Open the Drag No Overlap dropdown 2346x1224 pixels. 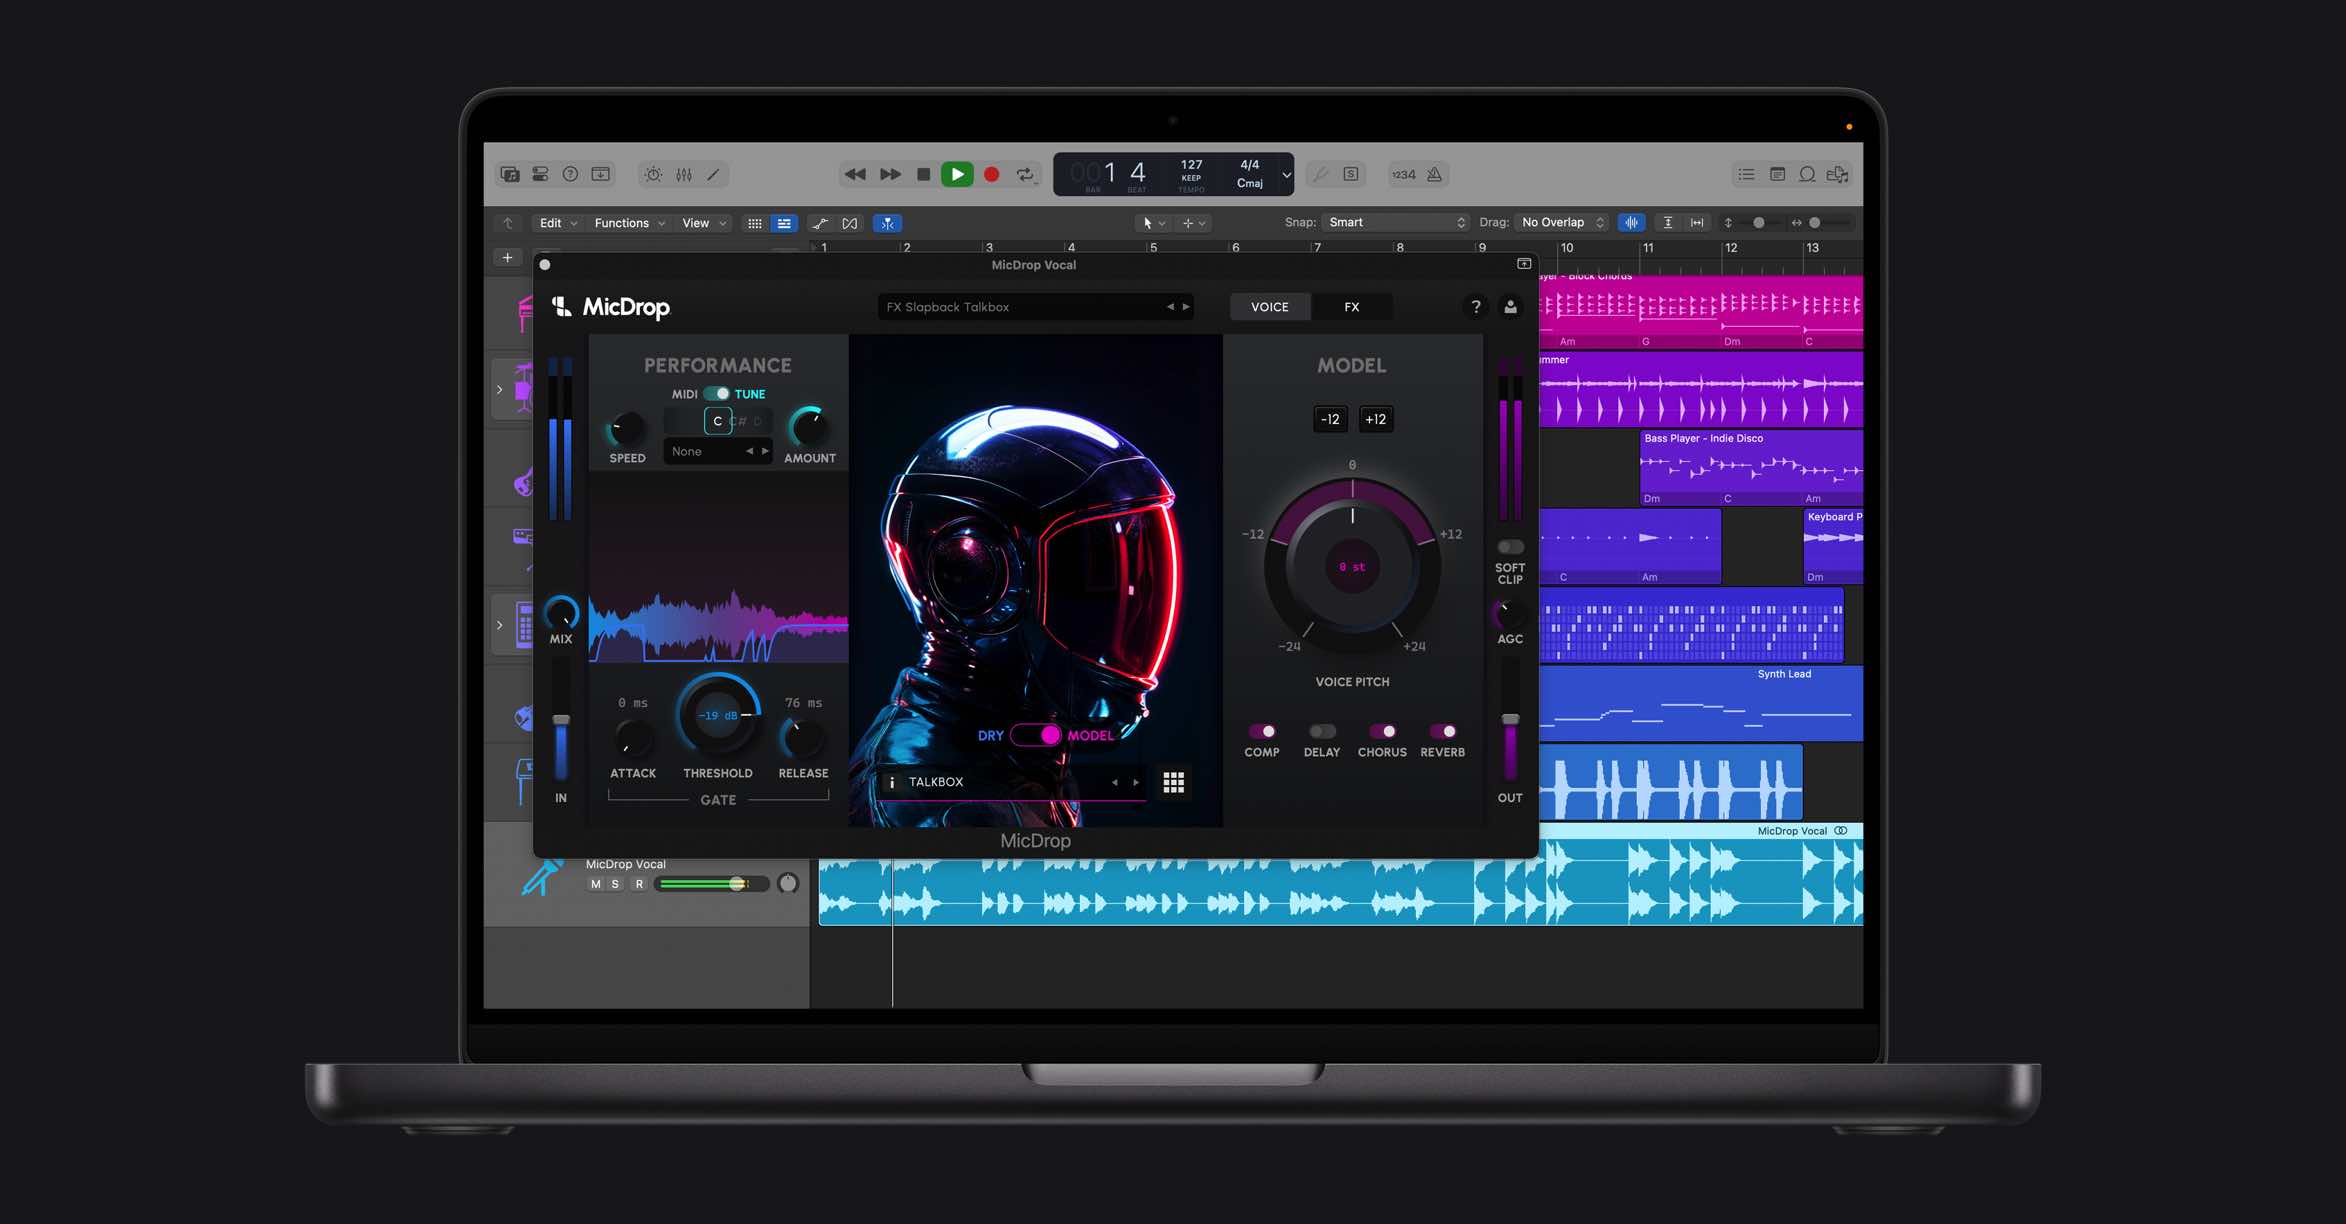tap(1562, 222)
